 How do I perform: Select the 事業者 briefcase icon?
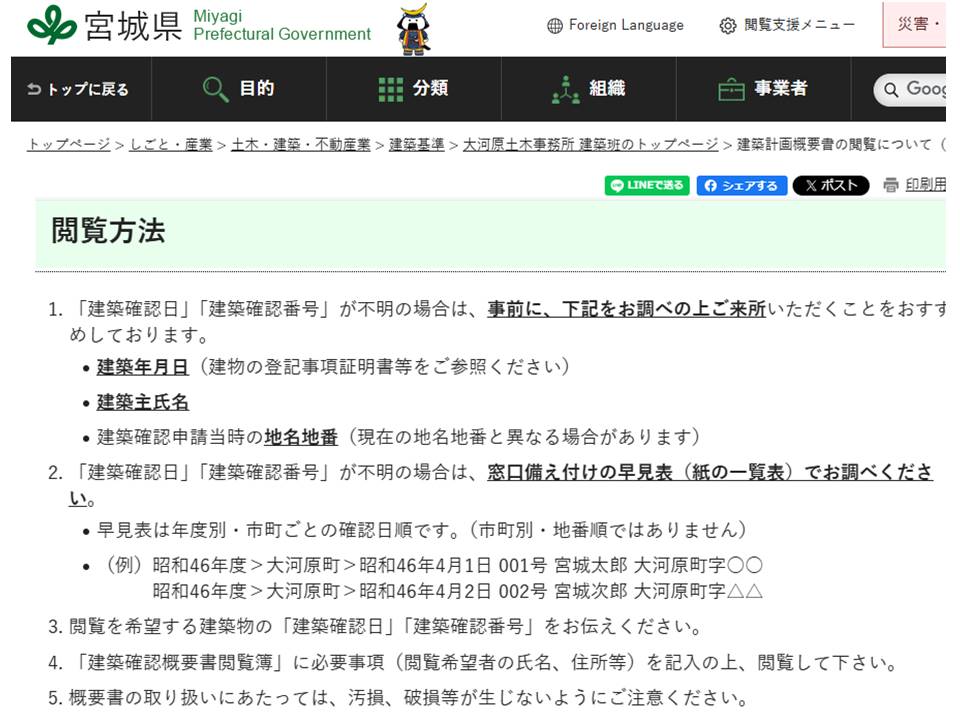[x=733, y=89]
